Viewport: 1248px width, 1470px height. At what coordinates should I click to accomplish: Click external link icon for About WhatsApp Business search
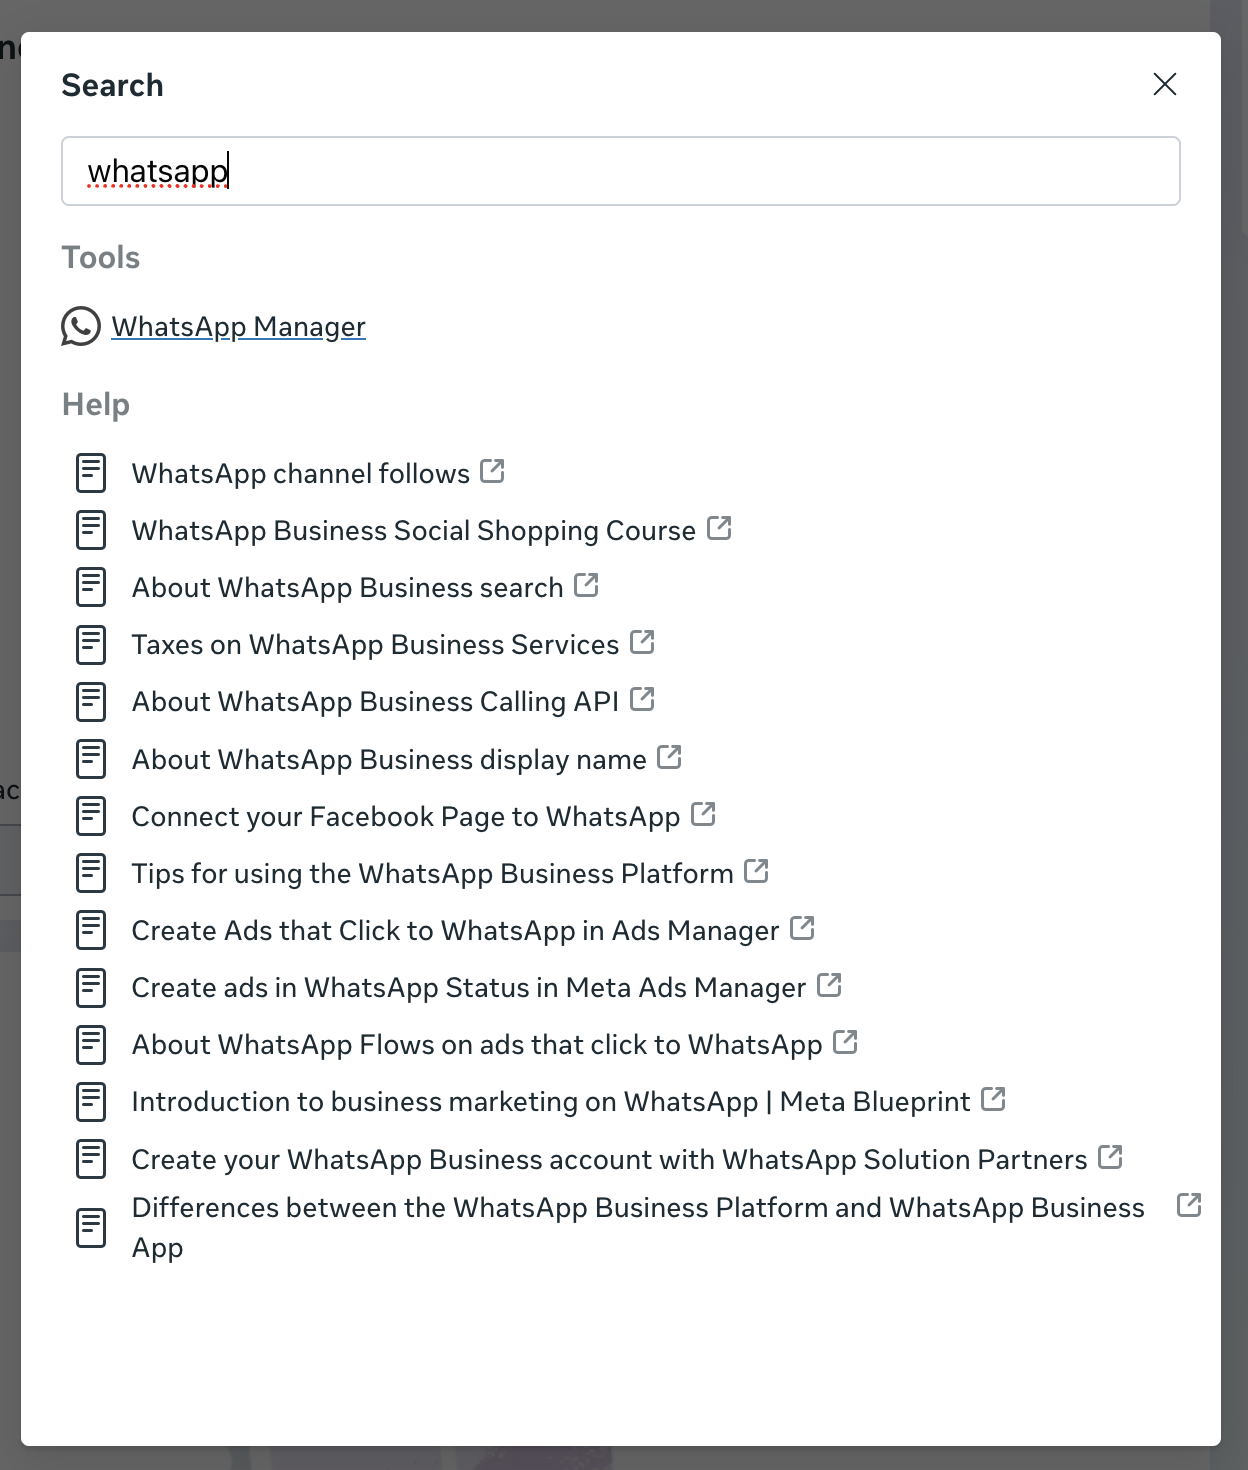(x=586, y=585)
